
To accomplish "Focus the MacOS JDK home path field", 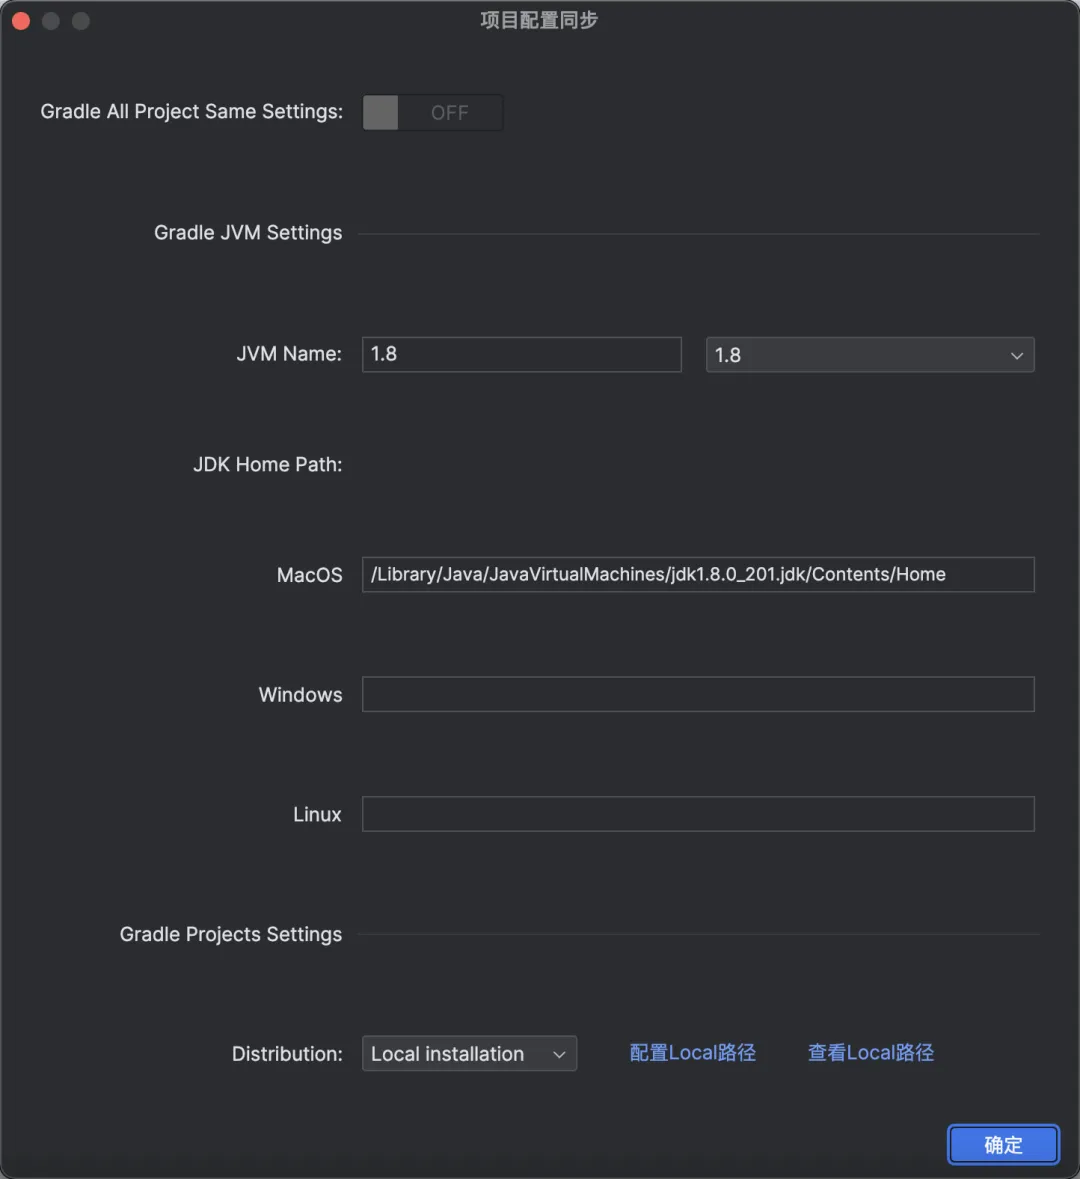I will click(x=697, y=575).
